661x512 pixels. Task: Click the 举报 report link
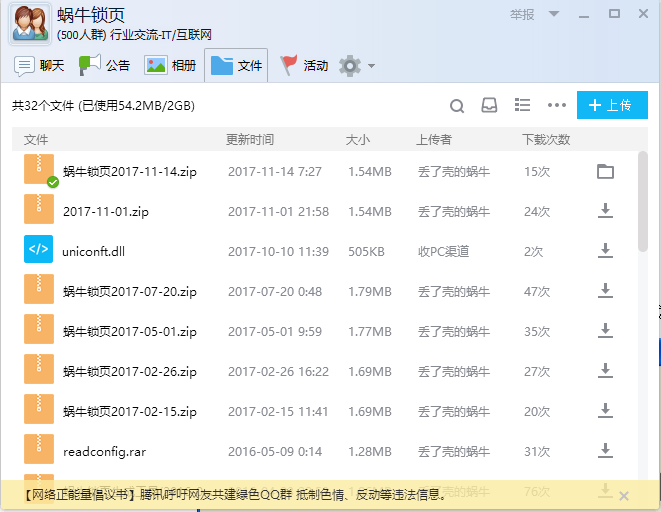tap(522, 15)
